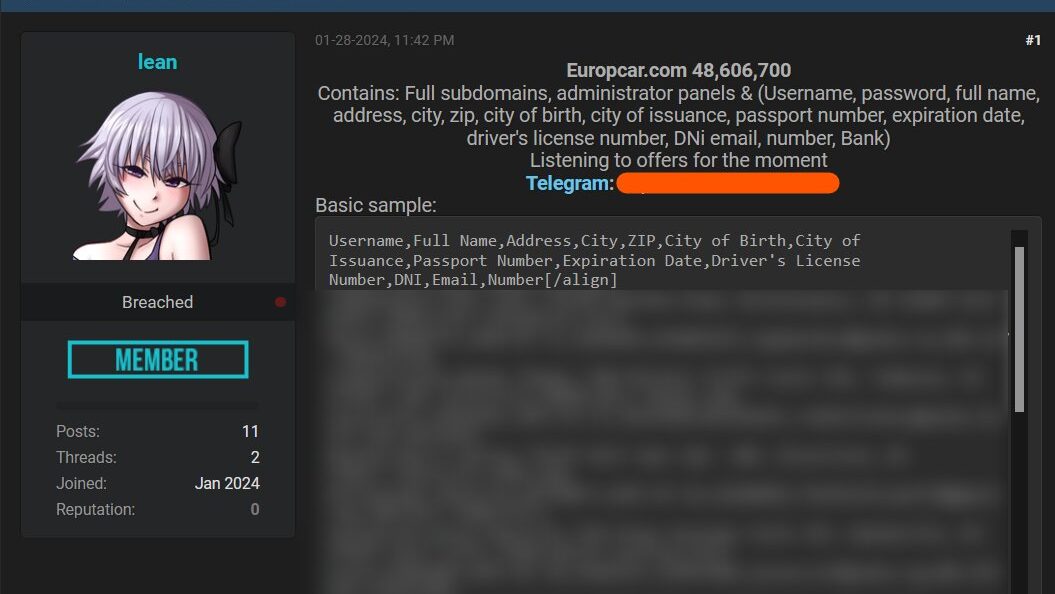
Task: Click the Breached user title text
Action: tap(157, 302)
